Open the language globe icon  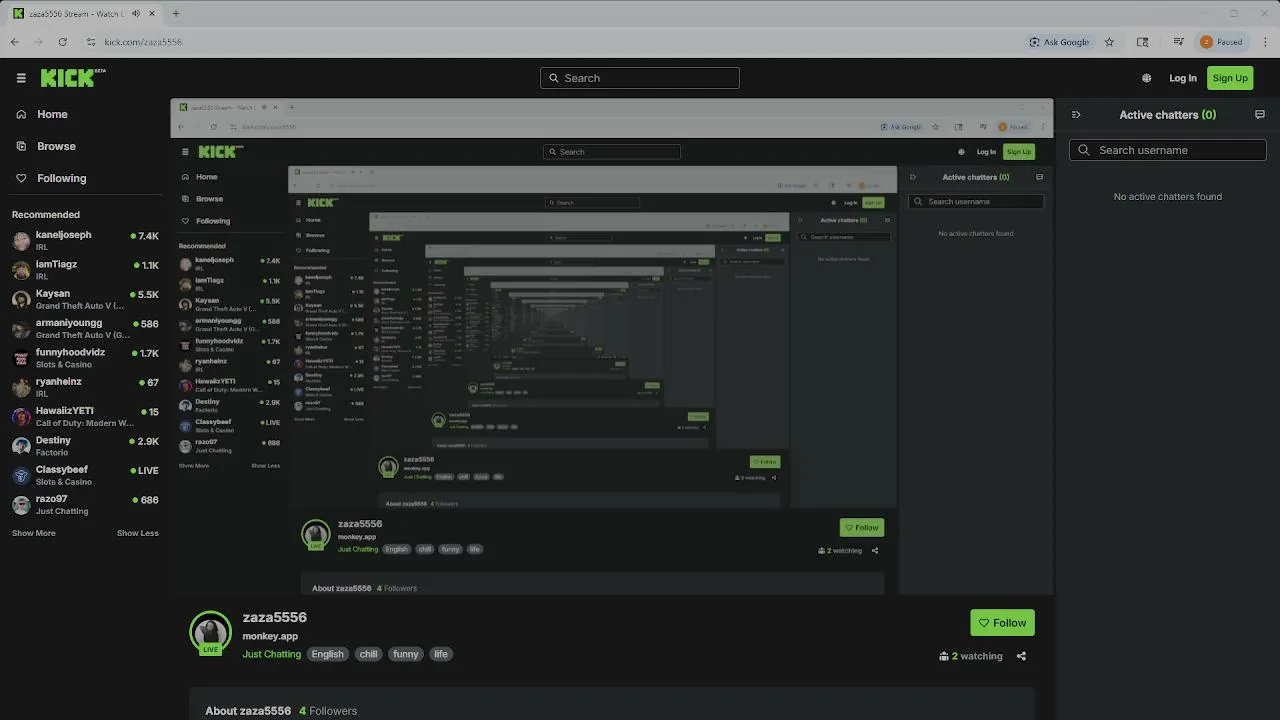pyautogui.click(x=1146, y=78)
